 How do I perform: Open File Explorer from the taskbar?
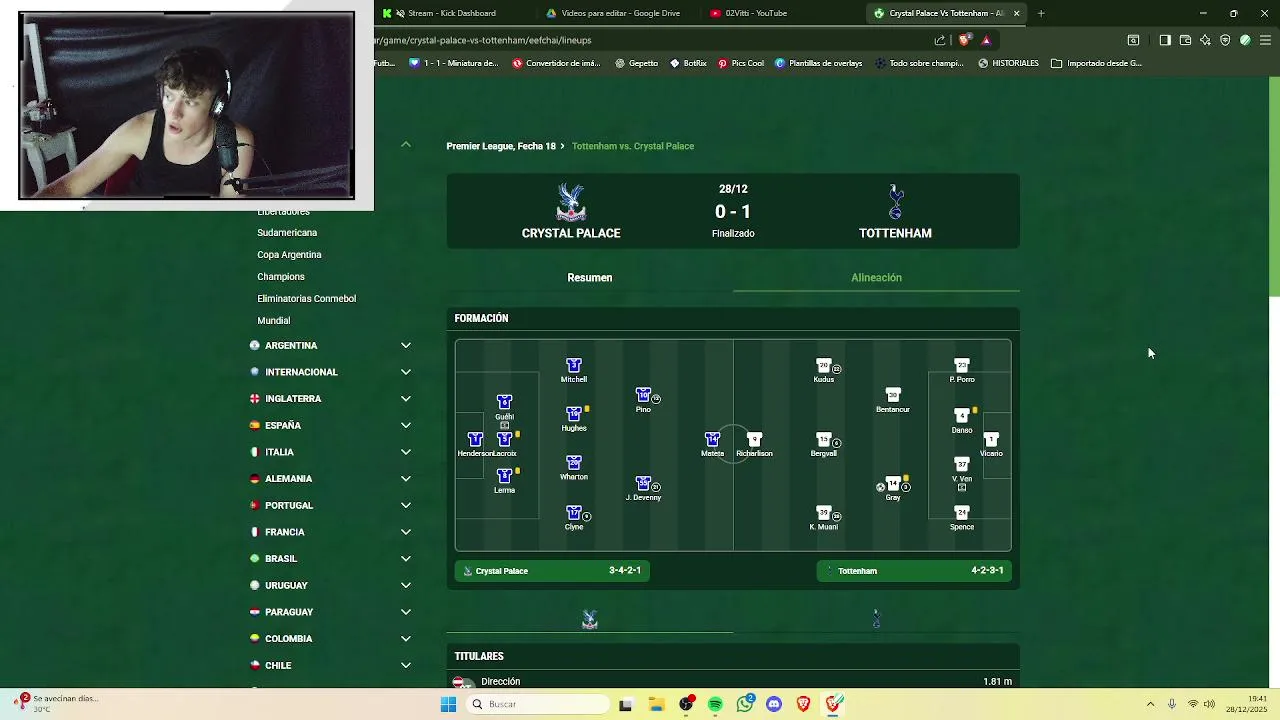click(656, 704)
